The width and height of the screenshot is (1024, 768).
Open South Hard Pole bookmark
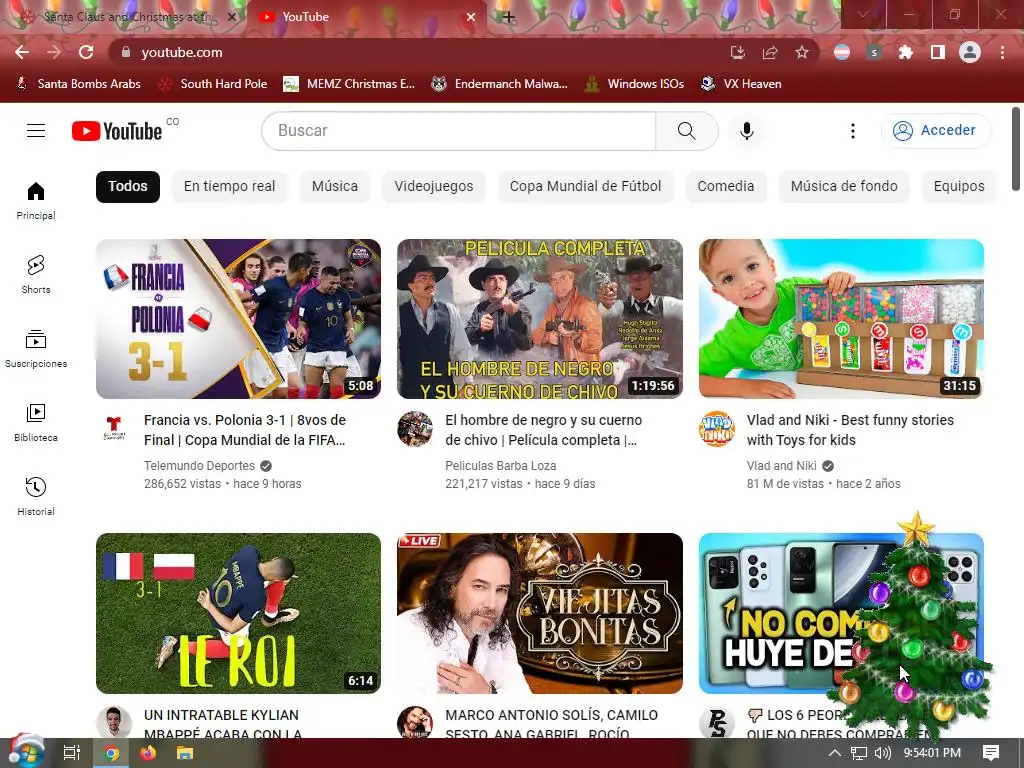pos(213,84)
